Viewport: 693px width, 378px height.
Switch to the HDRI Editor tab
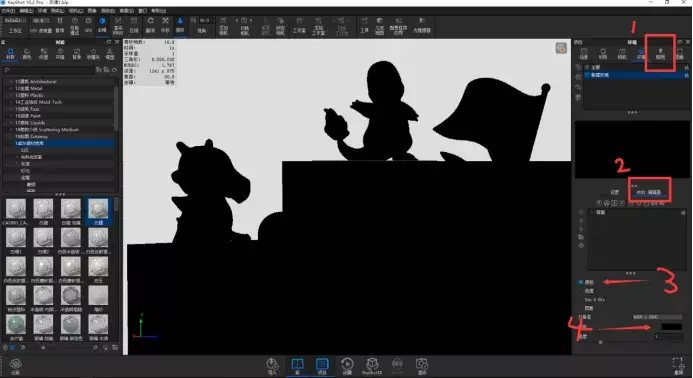[649, 192]
